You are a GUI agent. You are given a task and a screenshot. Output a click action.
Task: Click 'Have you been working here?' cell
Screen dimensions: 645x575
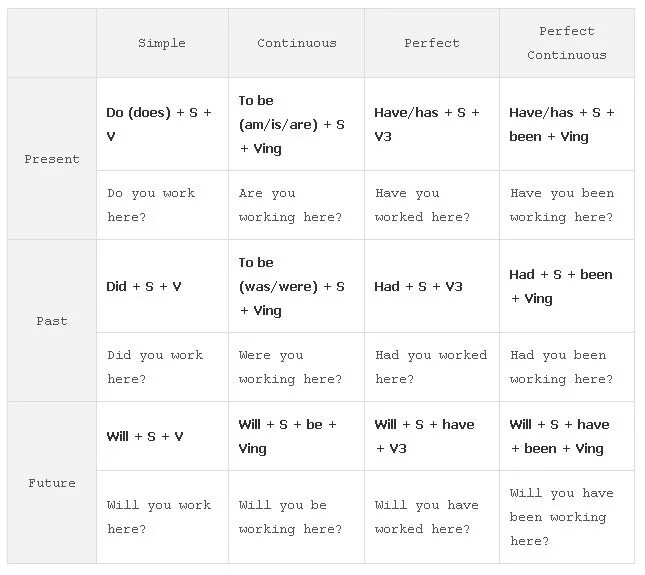[561, 205]
